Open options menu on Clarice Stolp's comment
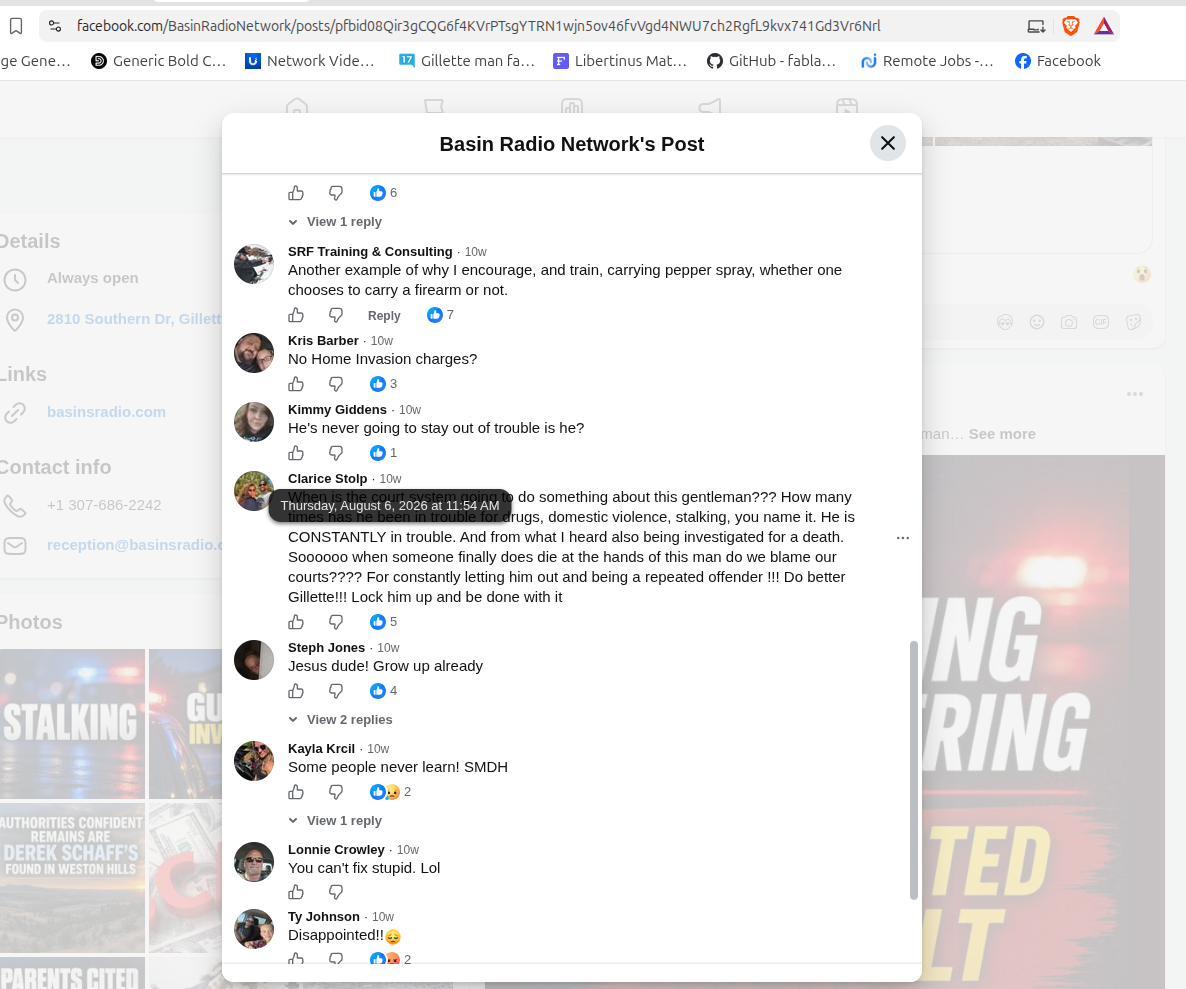Screen dimensions: 1186x989 pos(902,538)
